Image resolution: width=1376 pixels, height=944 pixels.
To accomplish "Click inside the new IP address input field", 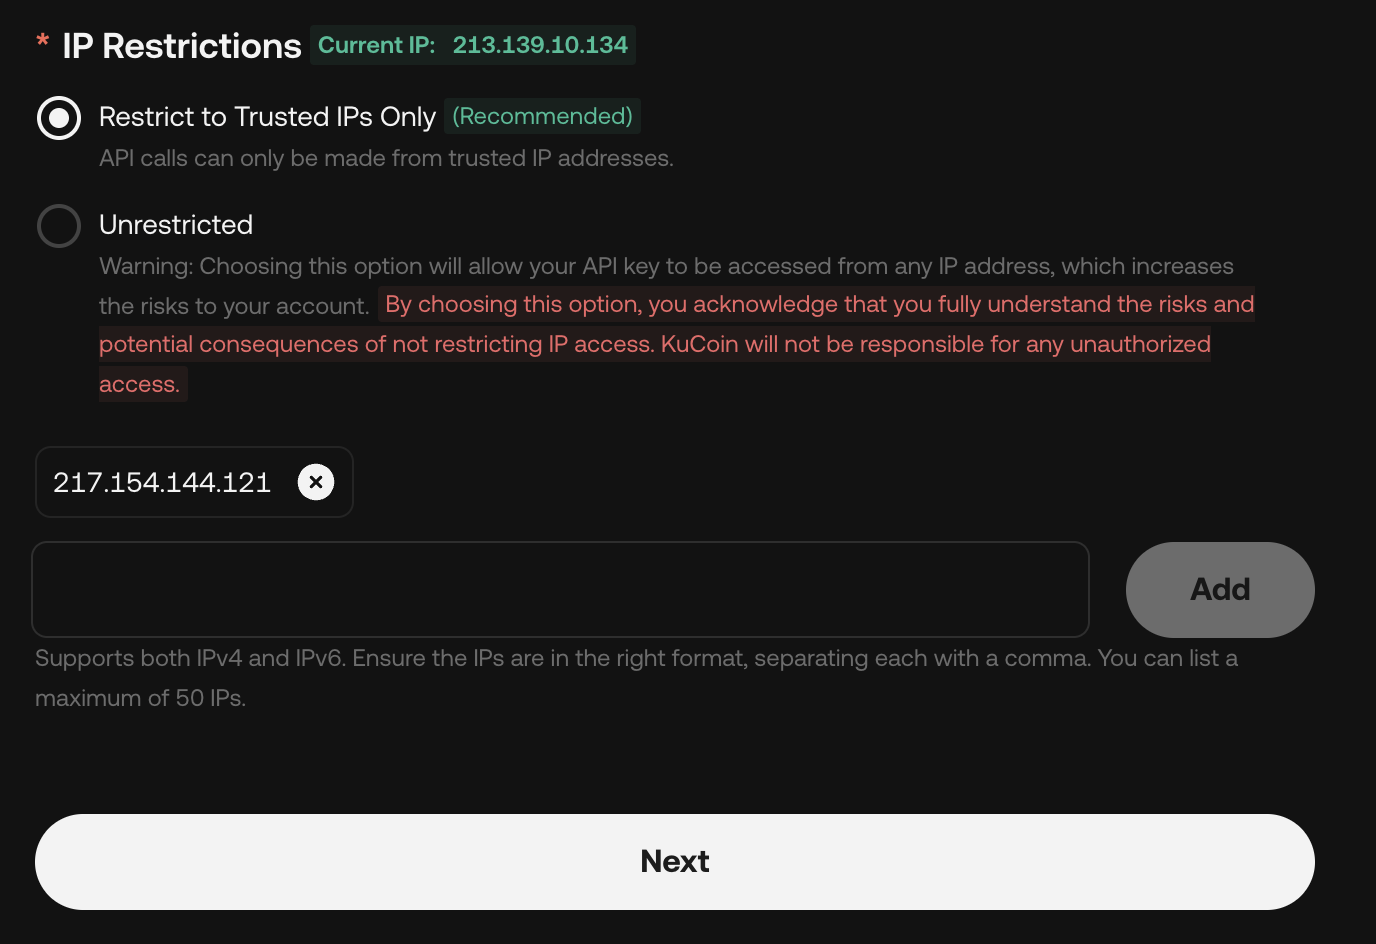I will [560, 589].
